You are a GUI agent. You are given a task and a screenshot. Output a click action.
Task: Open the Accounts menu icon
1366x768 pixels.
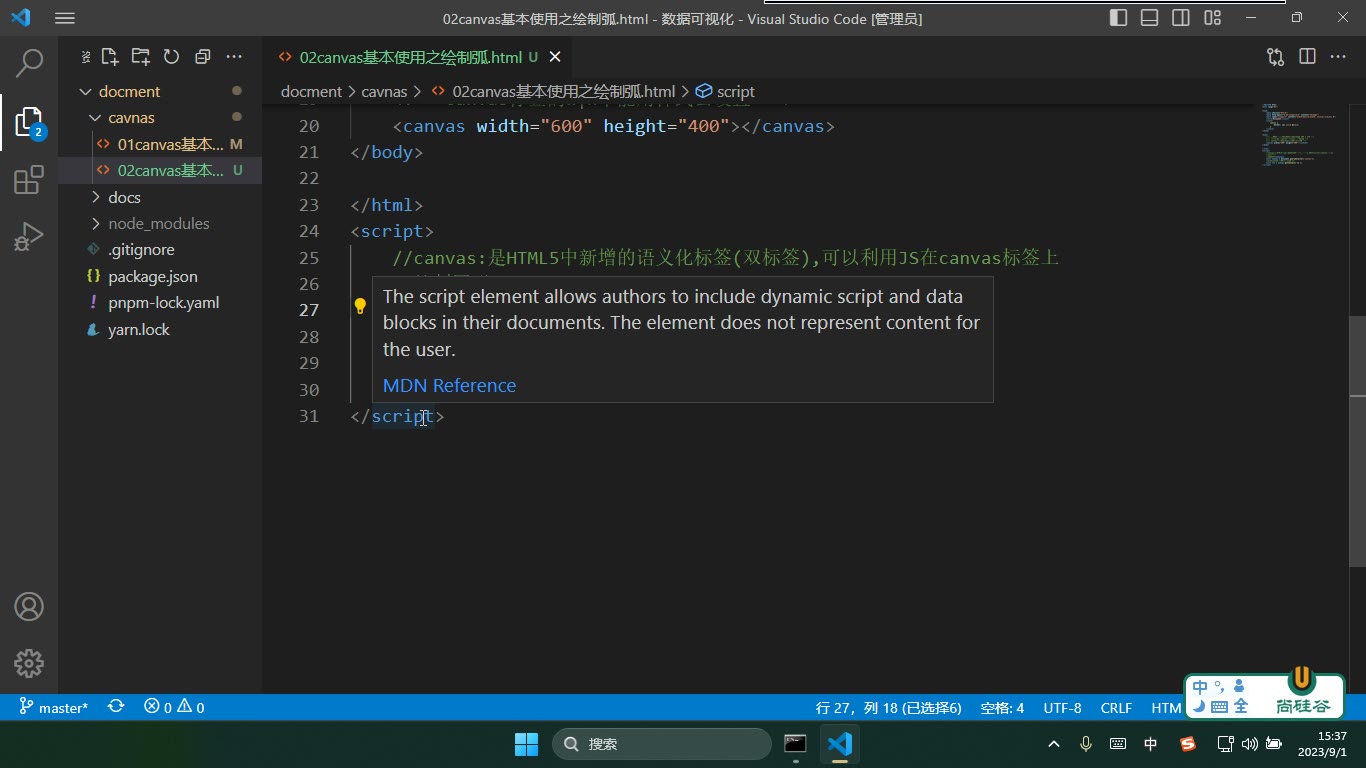(29, 607)
